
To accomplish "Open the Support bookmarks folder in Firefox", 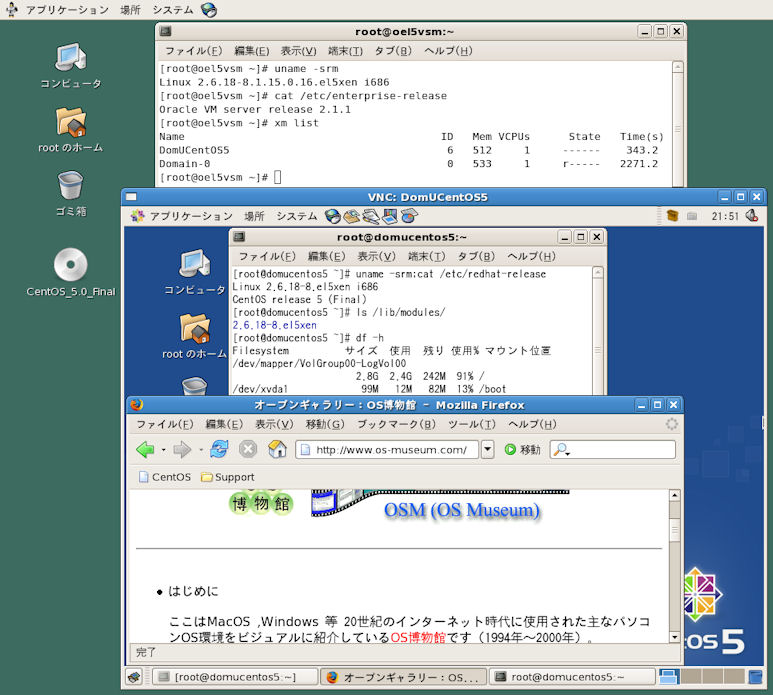I will tap(228, 477).
